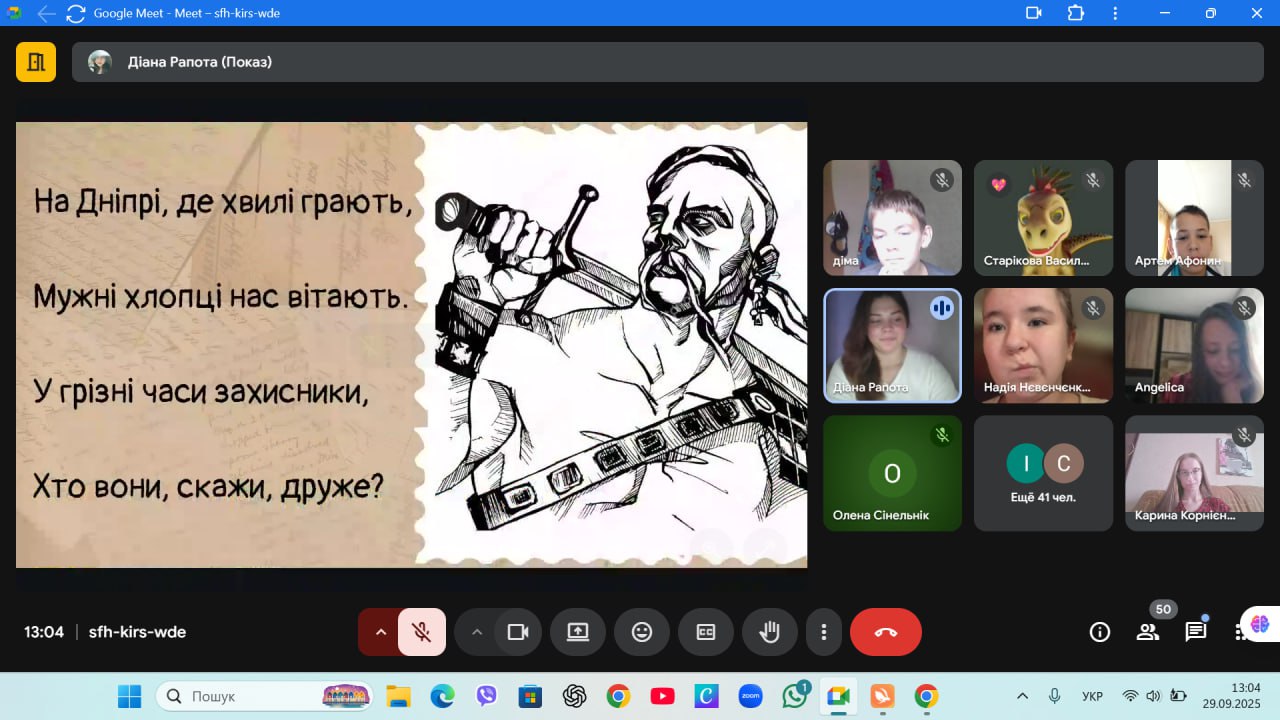Image resolution: width=1280 pixels, height=720 pixels.
Task: Leave the call with red hang-up button
Action: [x=886, y=632]
